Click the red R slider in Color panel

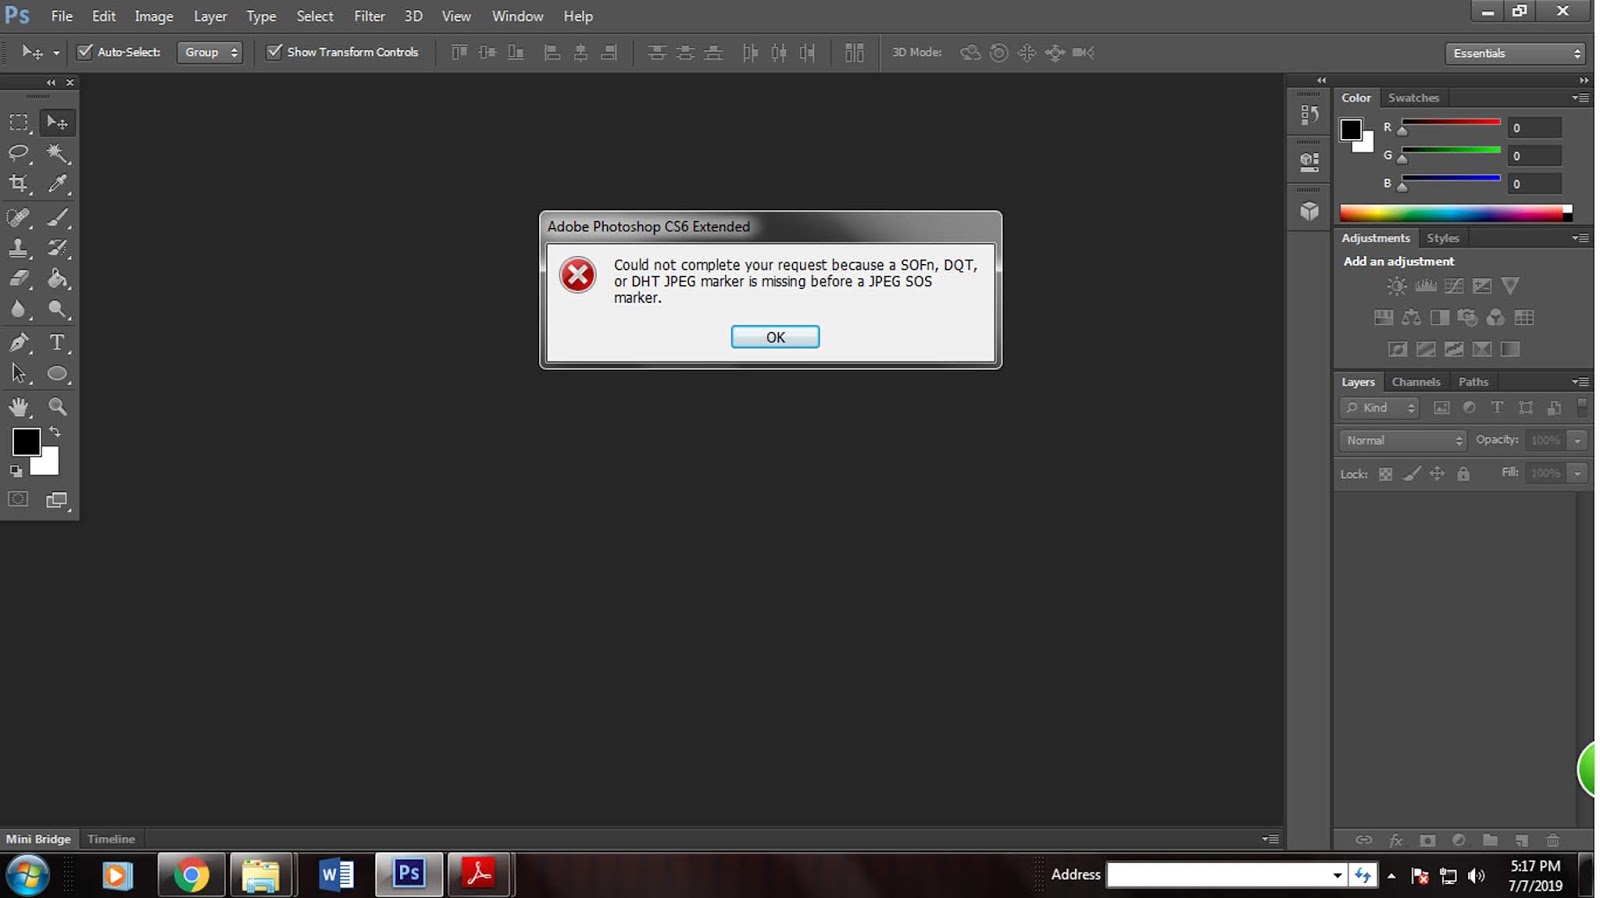pos(1450,123)
